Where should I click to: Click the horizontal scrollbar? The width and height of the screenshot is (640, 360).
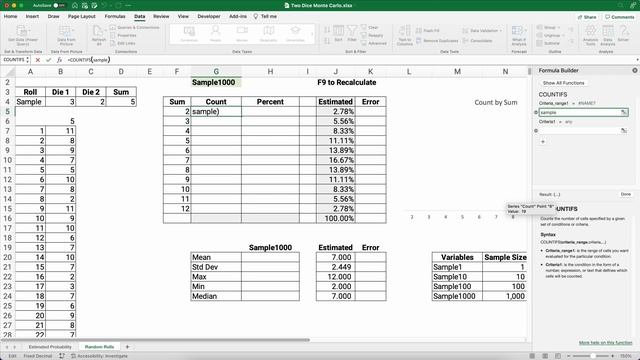tap(156, 340)
